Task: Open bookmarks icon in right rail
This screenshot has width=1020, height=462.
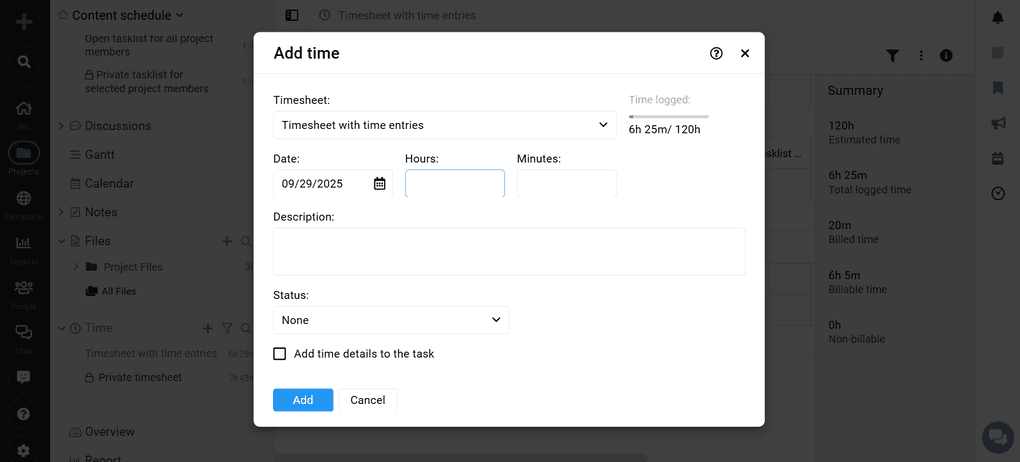Action: point(998,88)
